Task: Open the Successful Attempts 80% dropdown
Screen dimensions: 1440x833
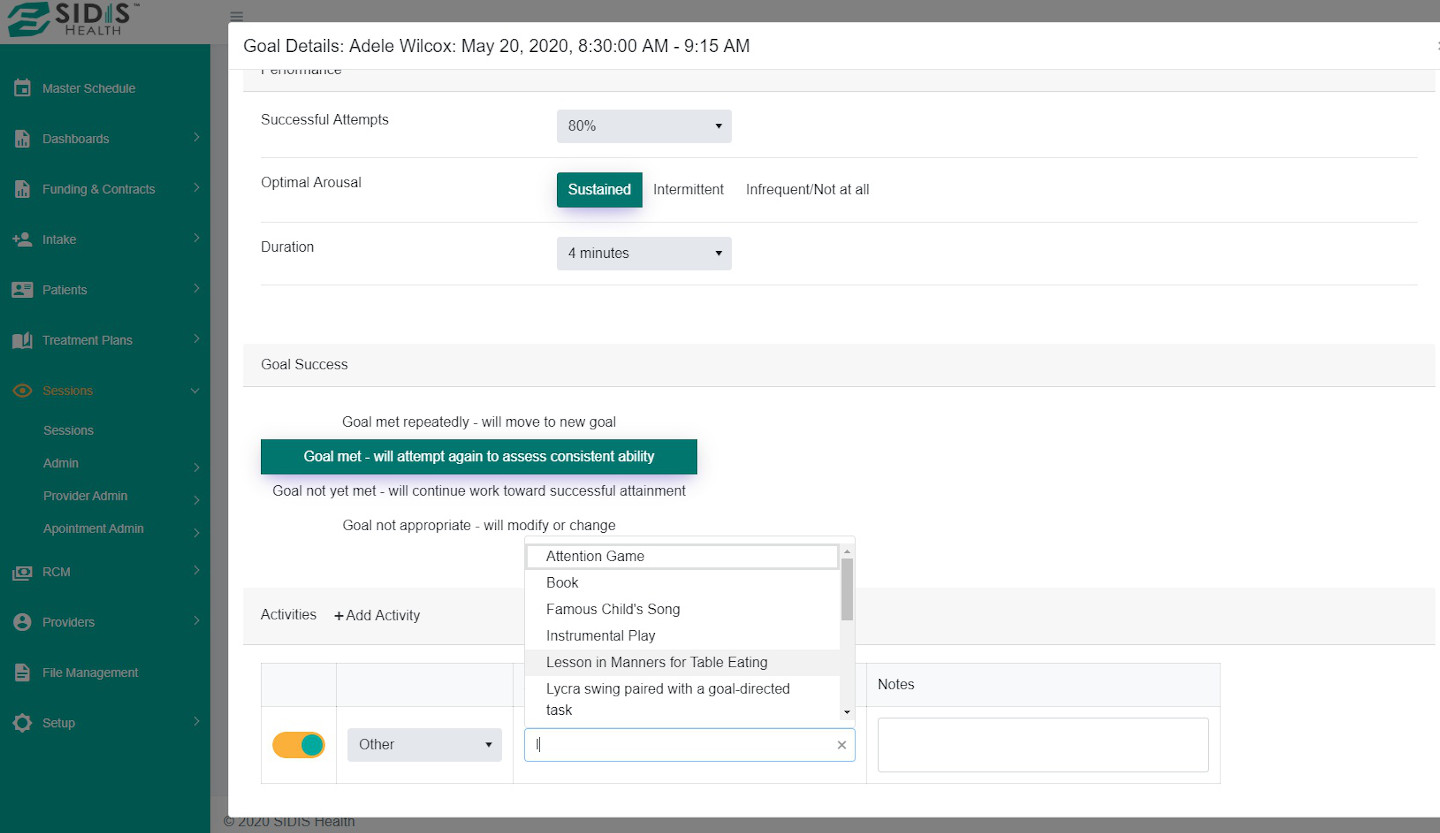Action: (644, 126)
